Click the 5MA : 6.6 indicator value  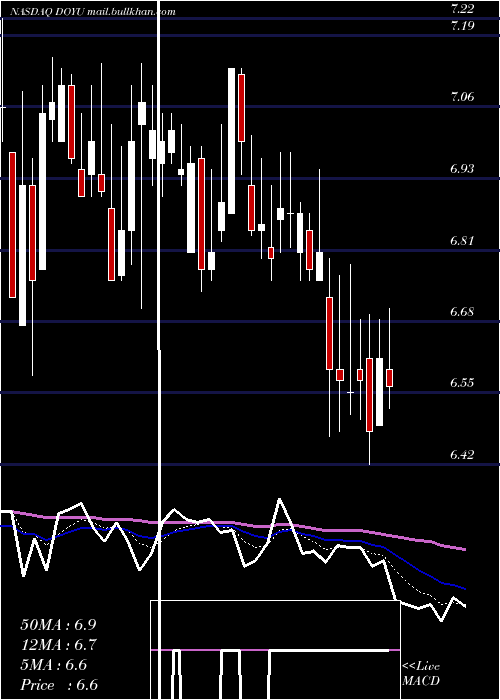[54, 665]
